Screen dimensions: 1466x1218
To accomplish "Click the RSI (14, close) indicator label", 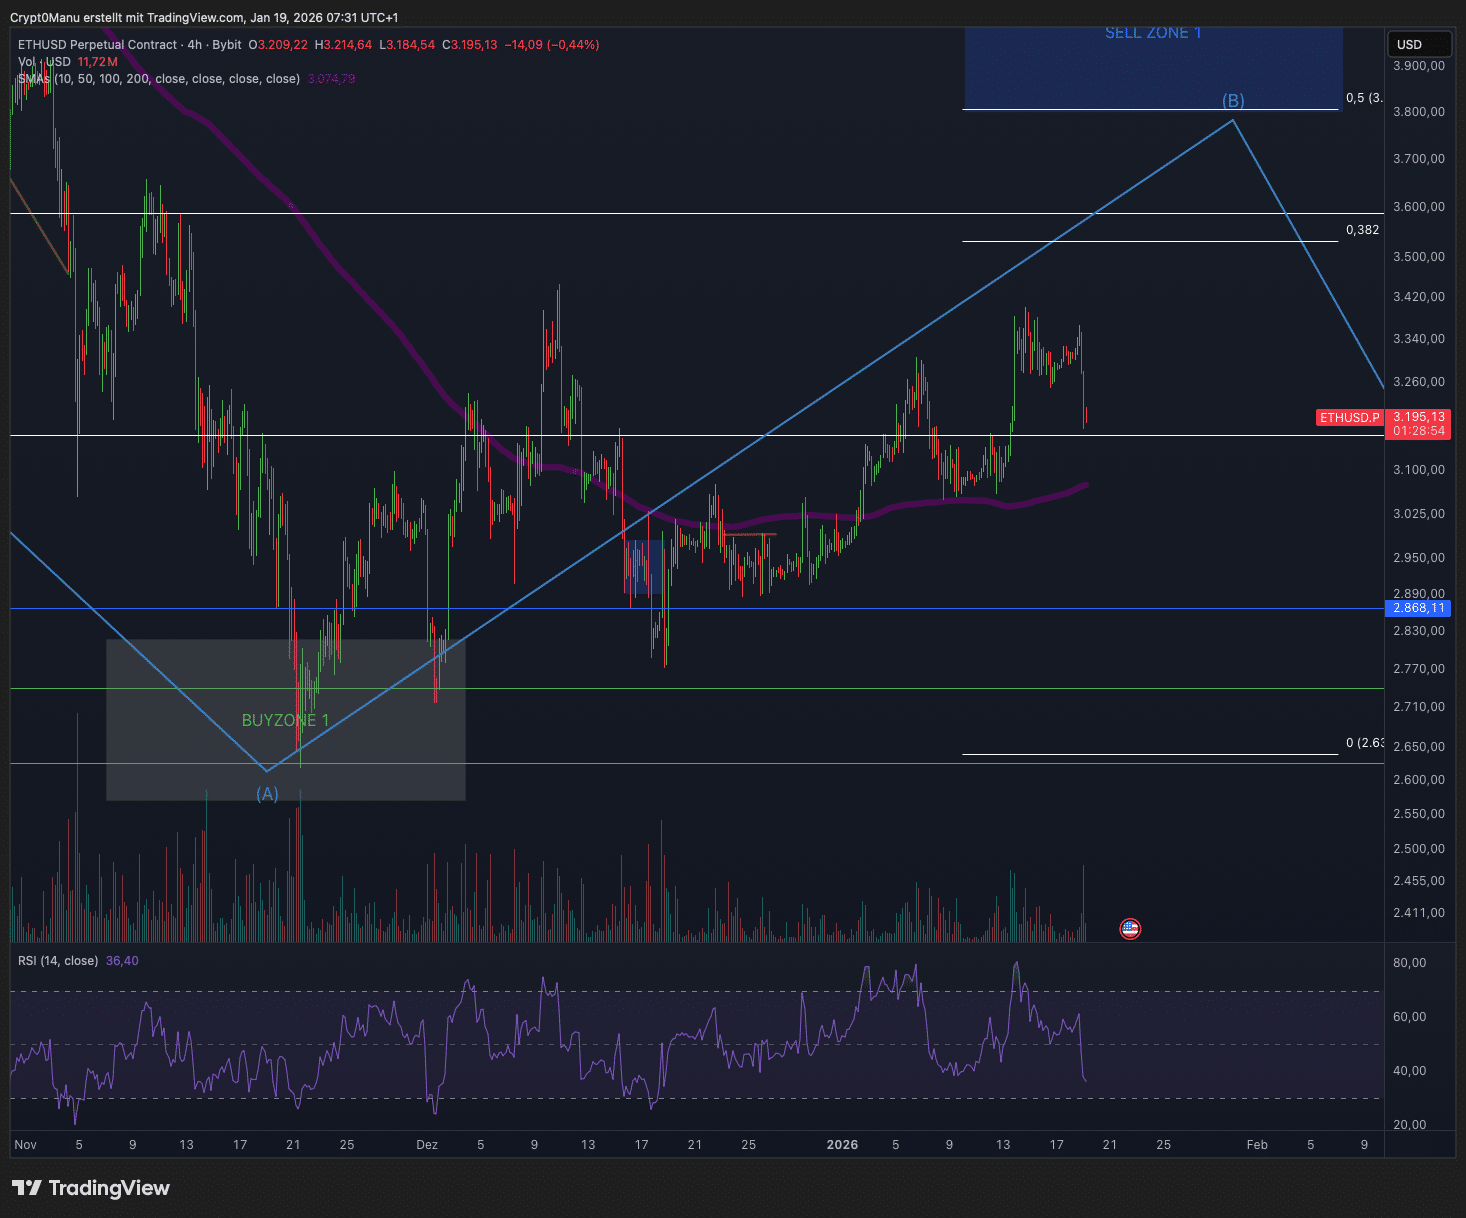I will click(x=58, y=961).
